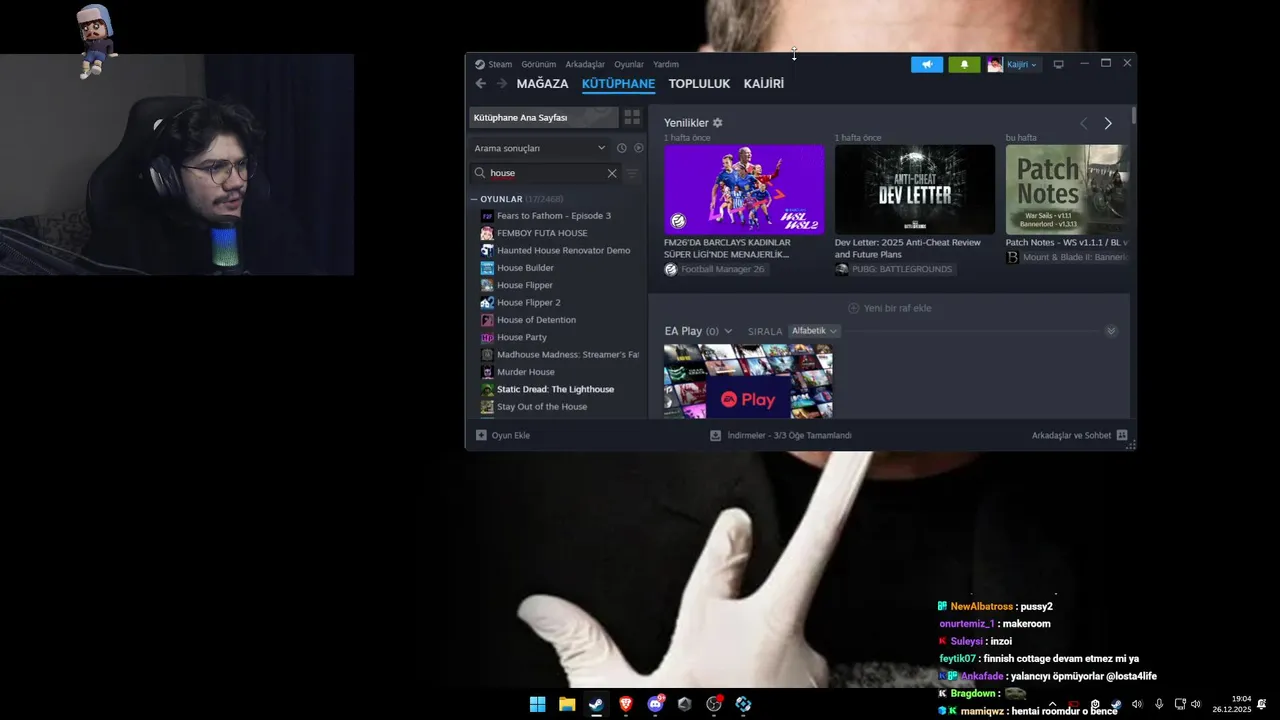Select Fears to Fathom - Episode 3

click(x=554, y=216)
